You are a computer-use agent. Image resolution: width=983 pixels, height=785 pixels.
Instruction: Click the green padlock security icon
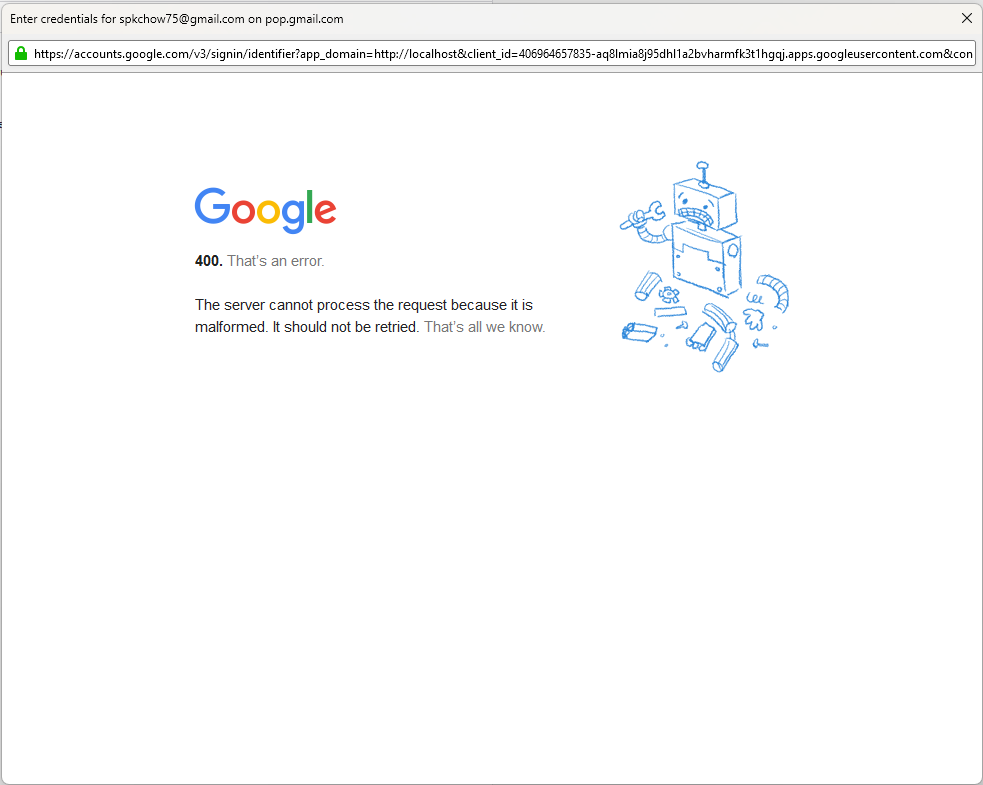click(21, 53)
